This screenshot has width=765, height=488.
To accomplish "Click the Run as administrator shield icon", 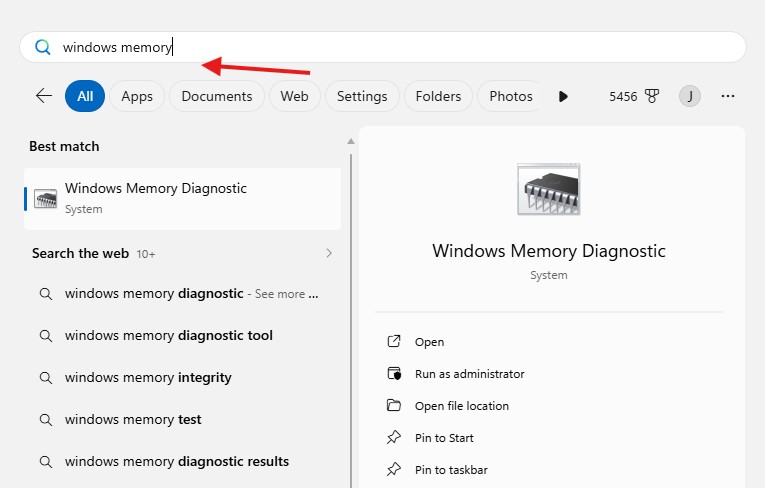I will 394,373.
